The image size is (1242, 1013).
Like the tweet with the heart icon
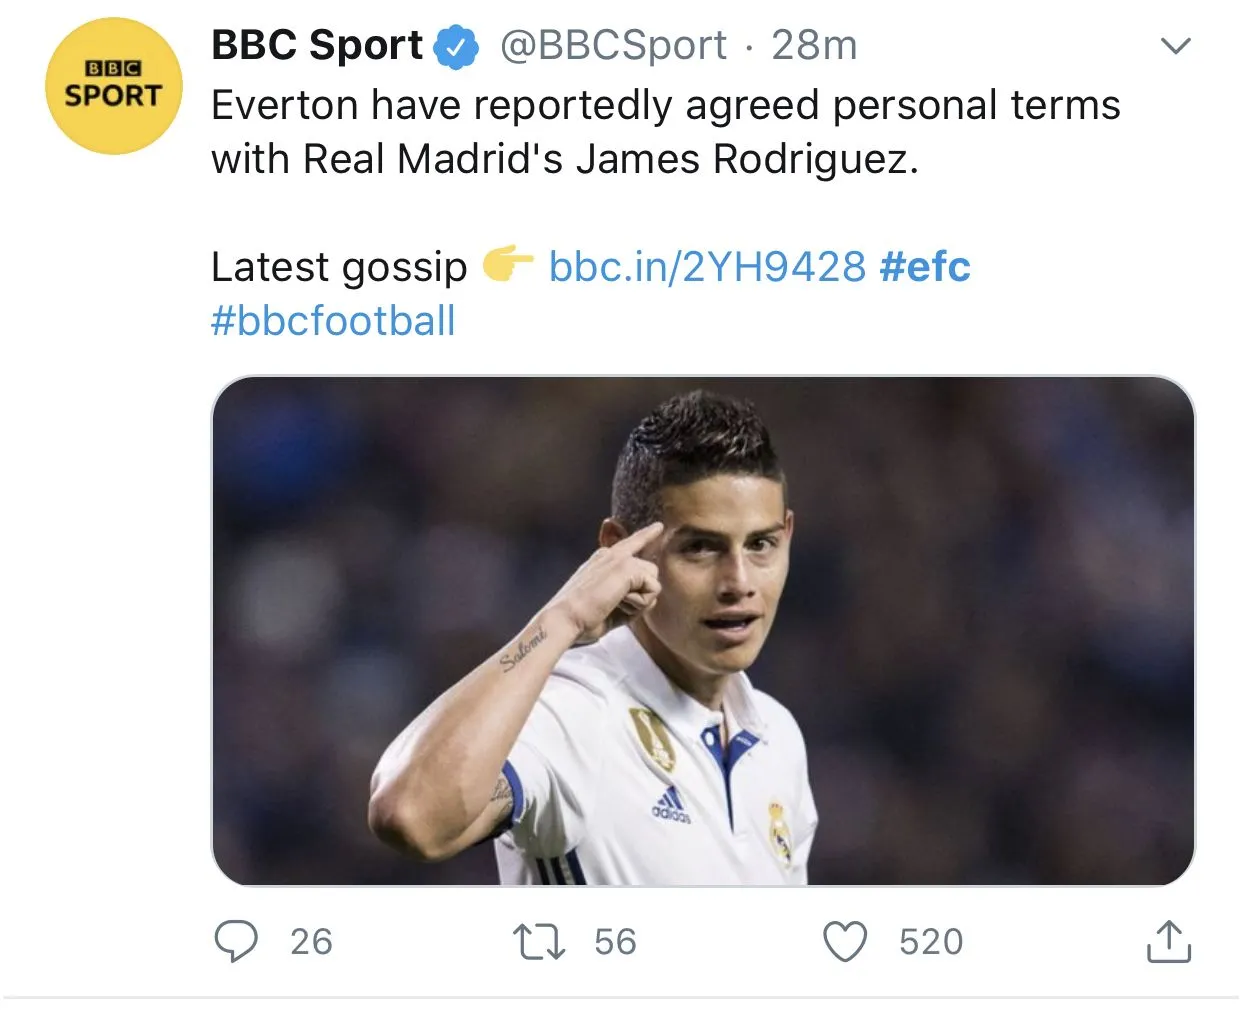[845, 941]
